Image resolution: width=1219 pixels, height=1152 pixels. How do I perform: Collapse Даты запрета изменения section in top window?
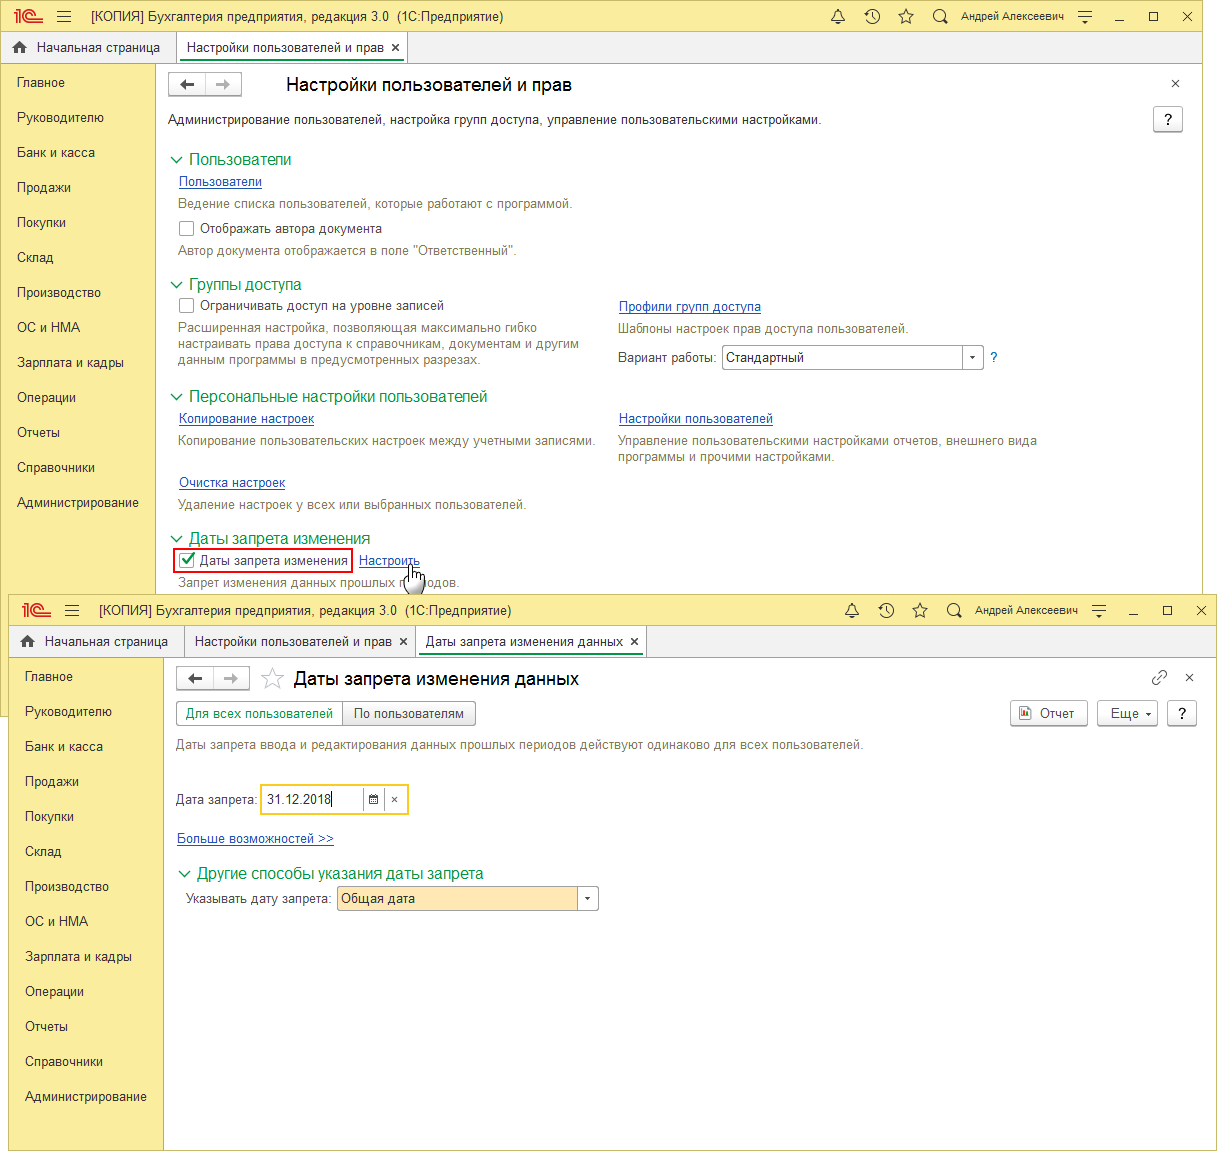(x=177, y=539)
